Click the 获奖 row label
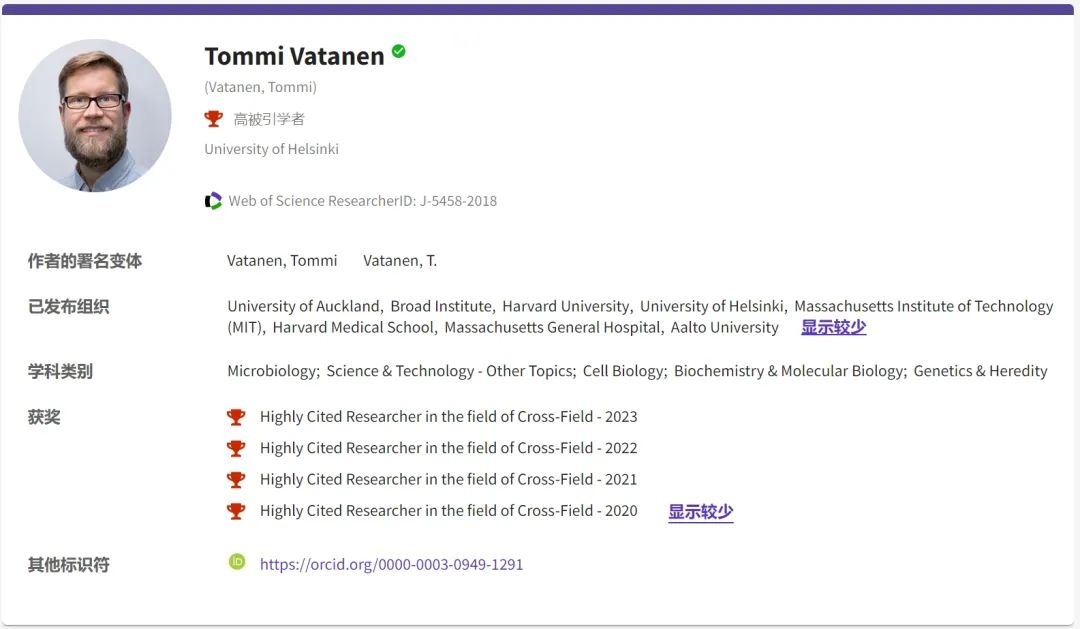The height and width of the screenshot is (629, 1080). (44, 417)
